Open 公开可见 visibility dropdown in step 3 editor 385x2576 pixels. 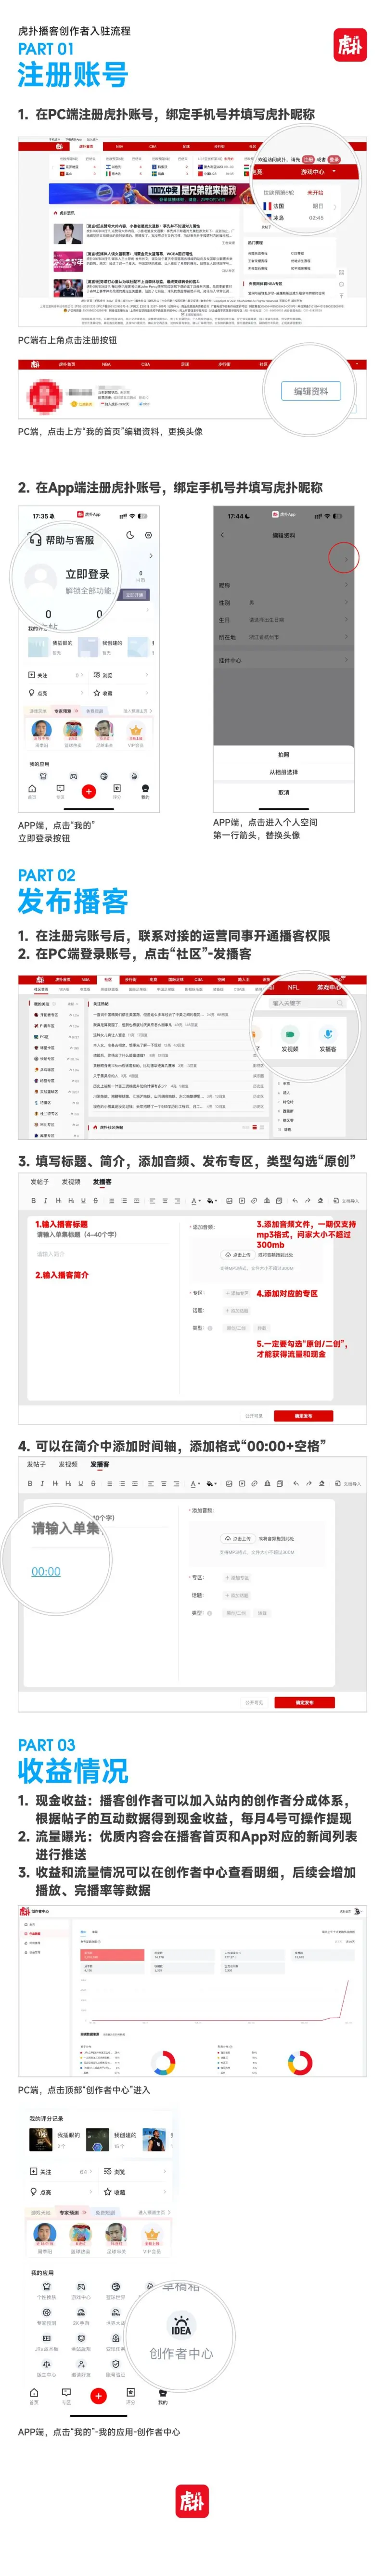(255, 1415)
